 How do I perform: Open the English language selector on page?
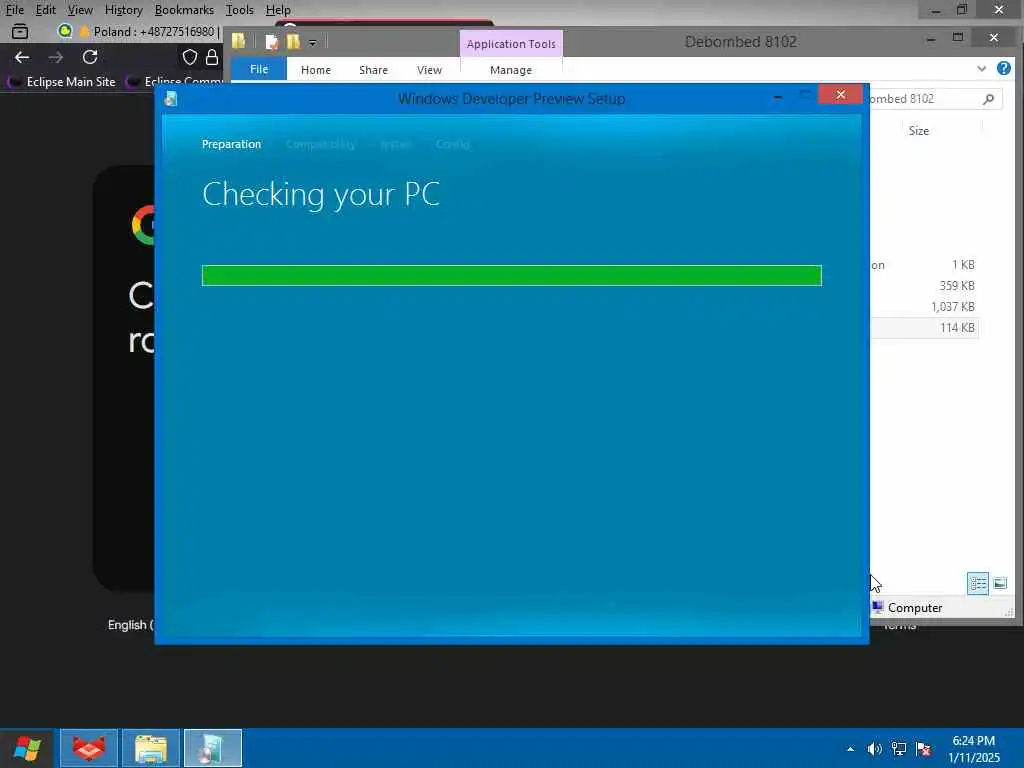[x=131, y=625]
